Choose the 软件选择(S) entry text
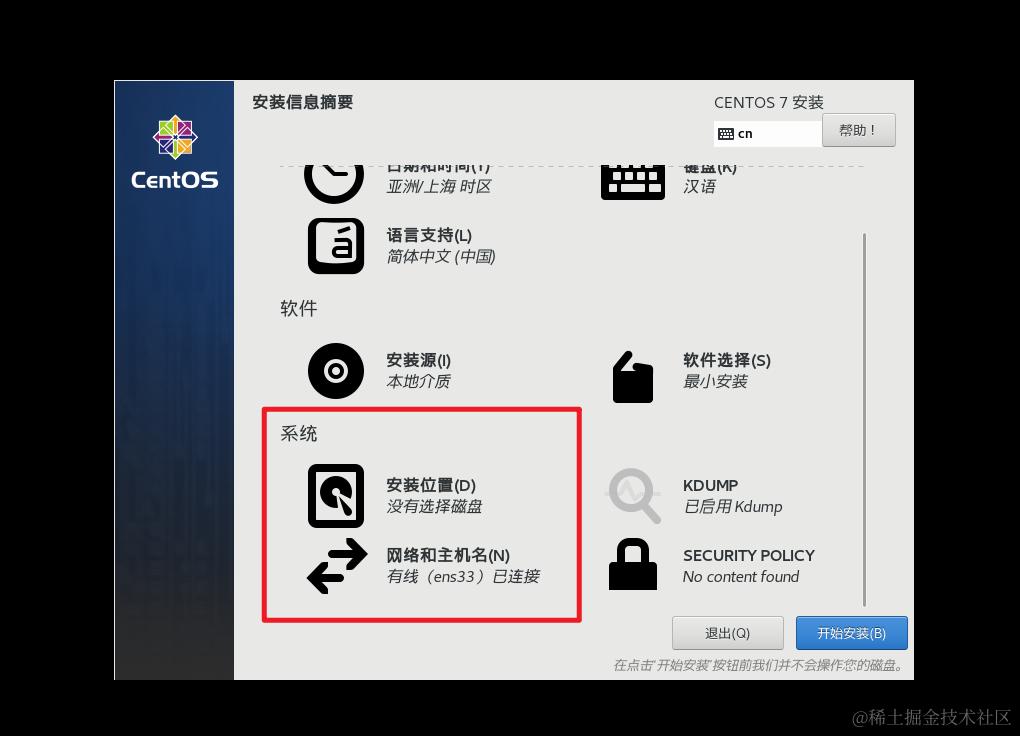1020x736 pixels. [727, 360]
